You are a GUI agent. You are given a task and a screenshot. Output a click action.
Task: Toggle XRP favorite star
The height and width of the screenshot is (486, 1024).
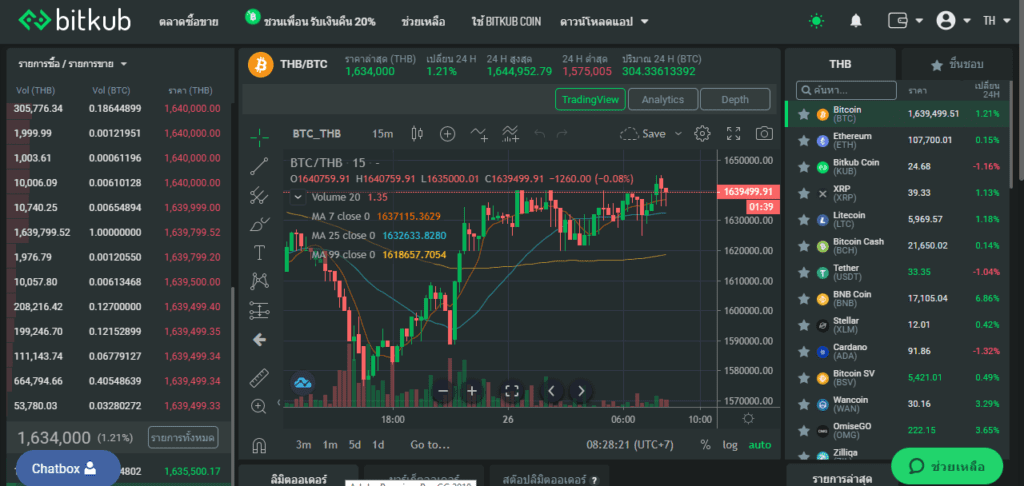[804, 193]
